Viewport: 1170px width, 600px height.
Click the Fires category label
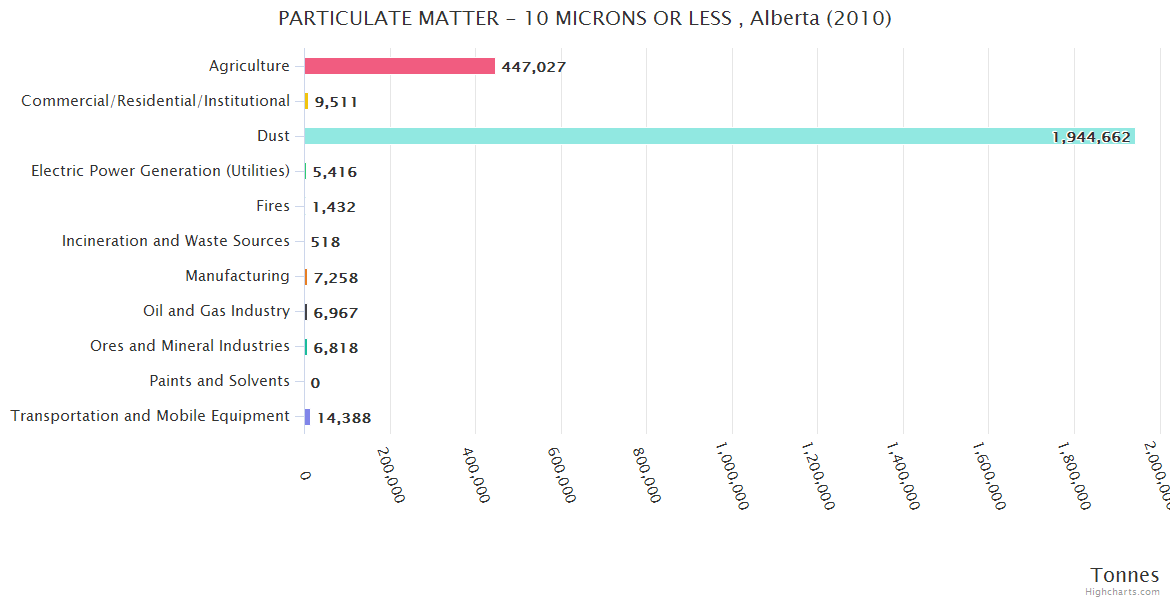(272, 206)
